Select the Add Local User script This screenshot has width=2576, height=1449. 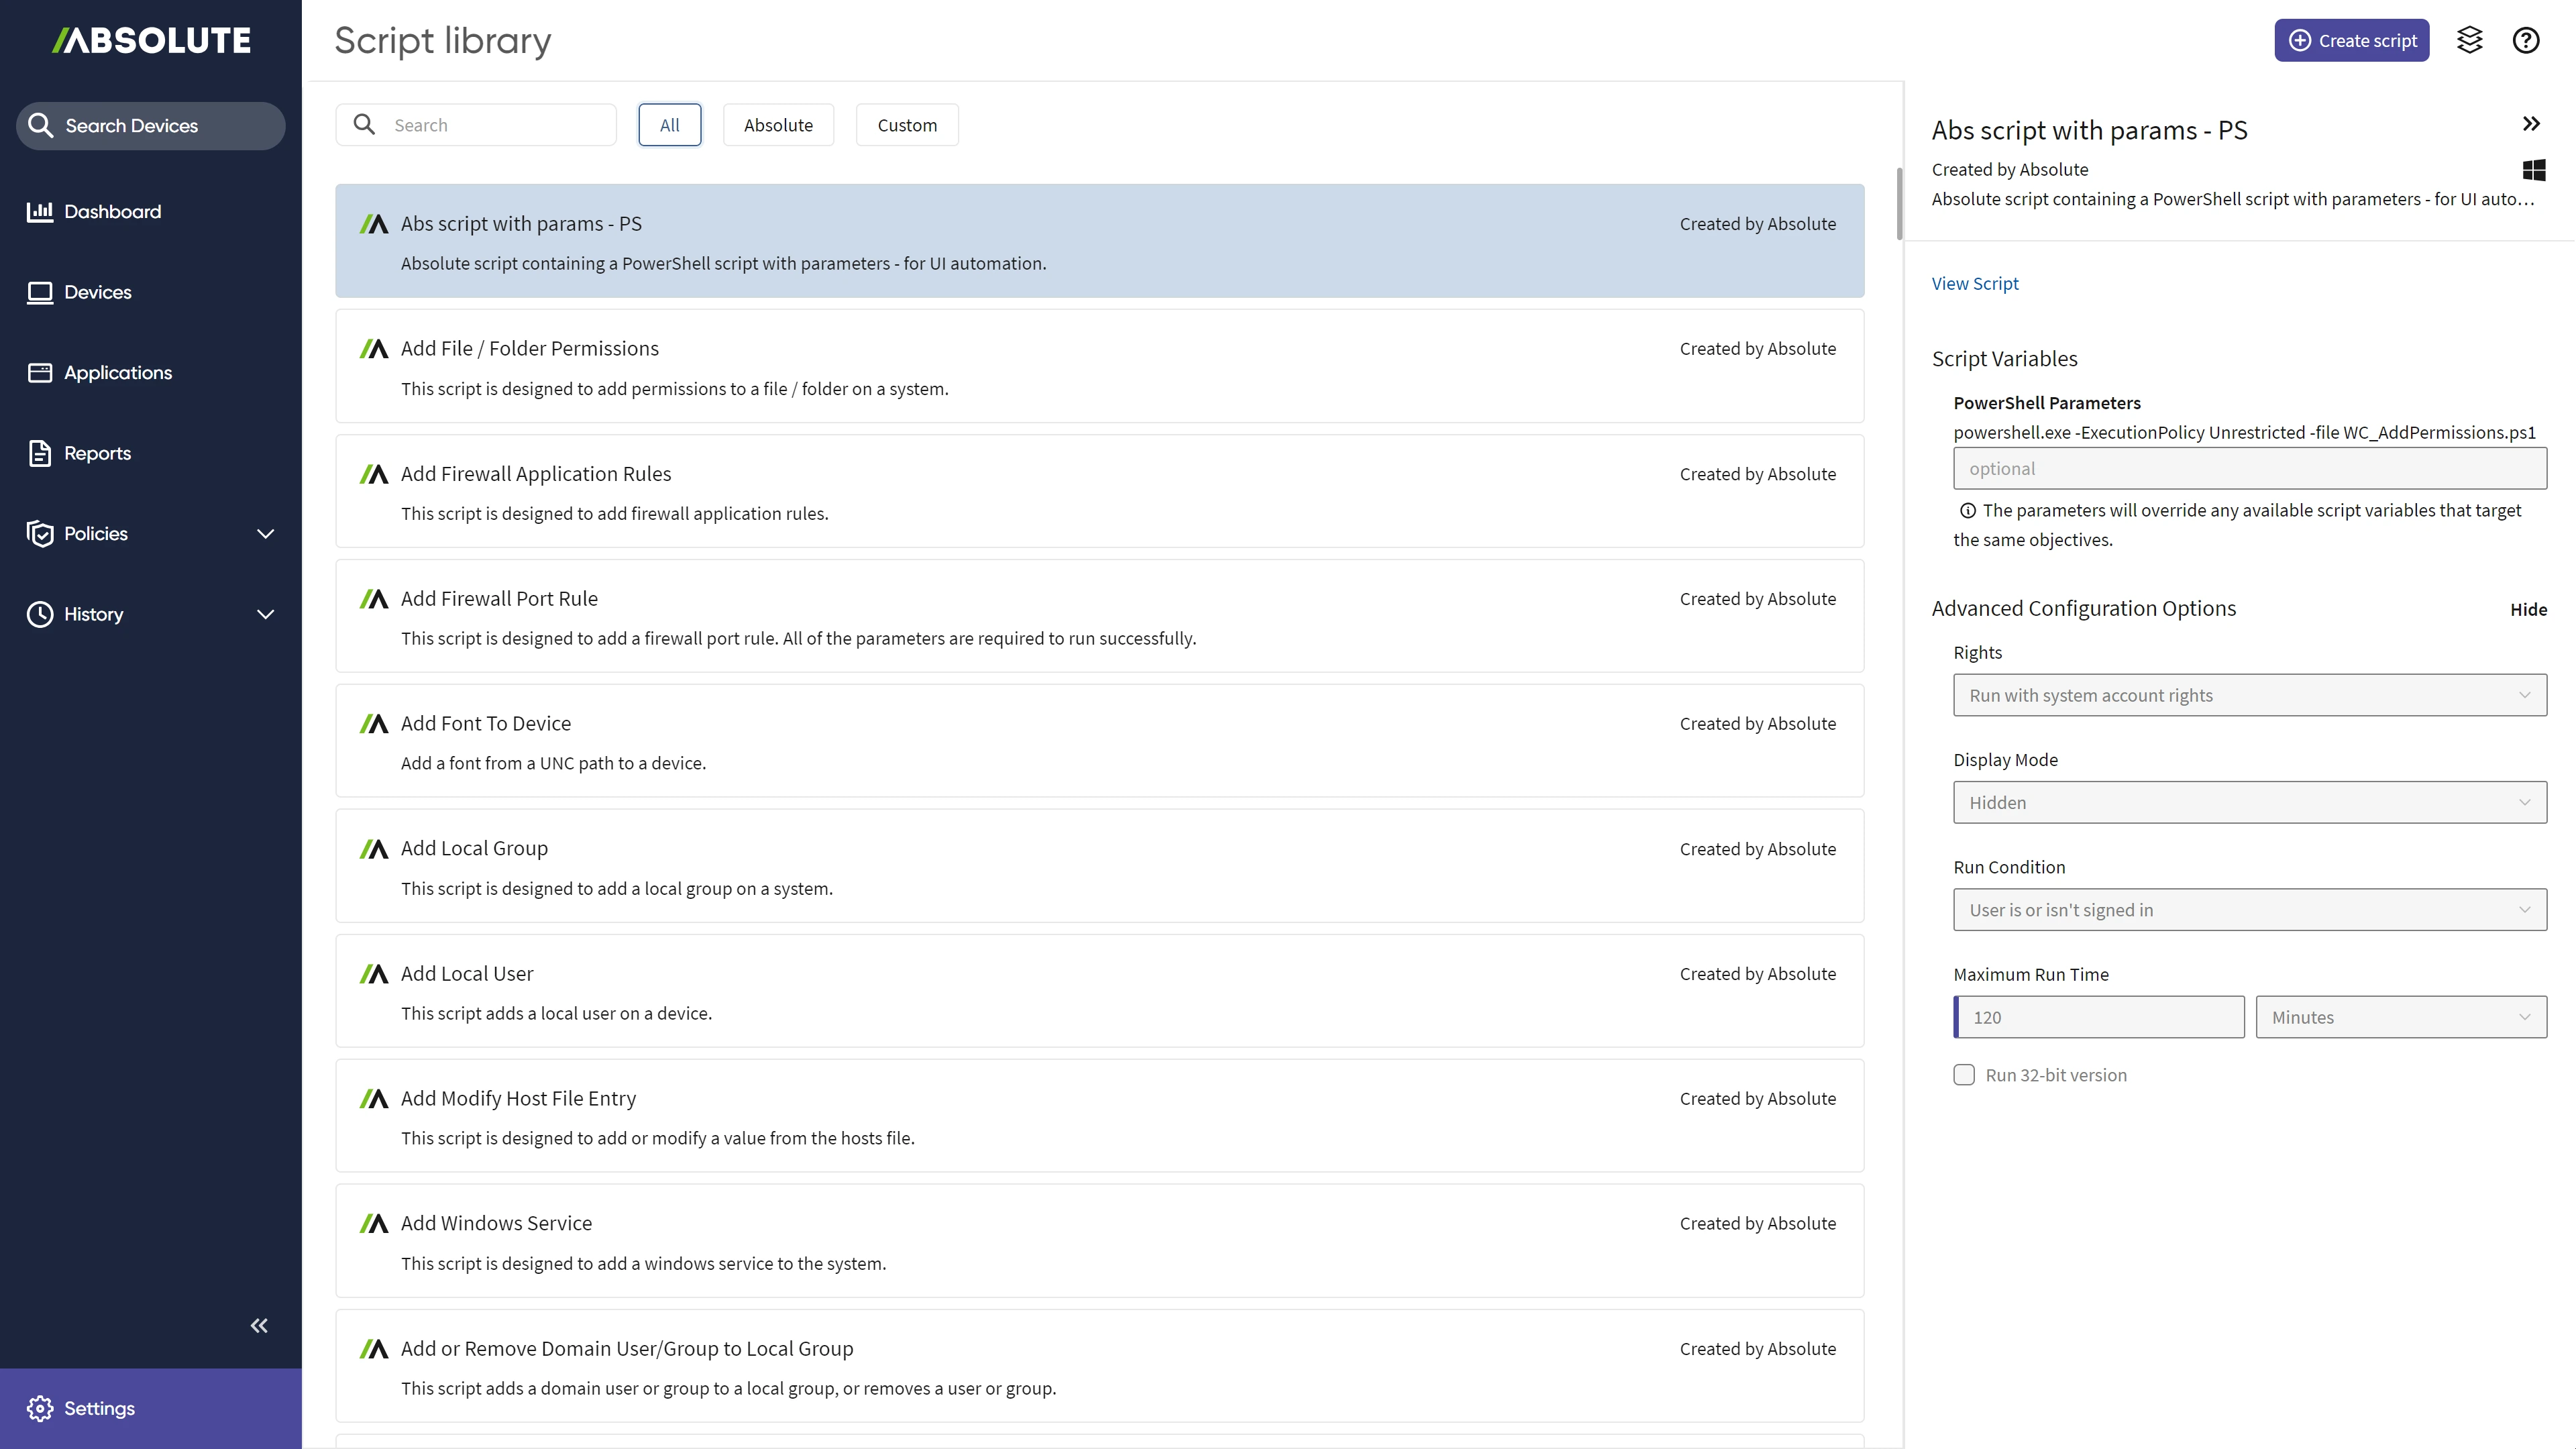[x=1100, y=991]
